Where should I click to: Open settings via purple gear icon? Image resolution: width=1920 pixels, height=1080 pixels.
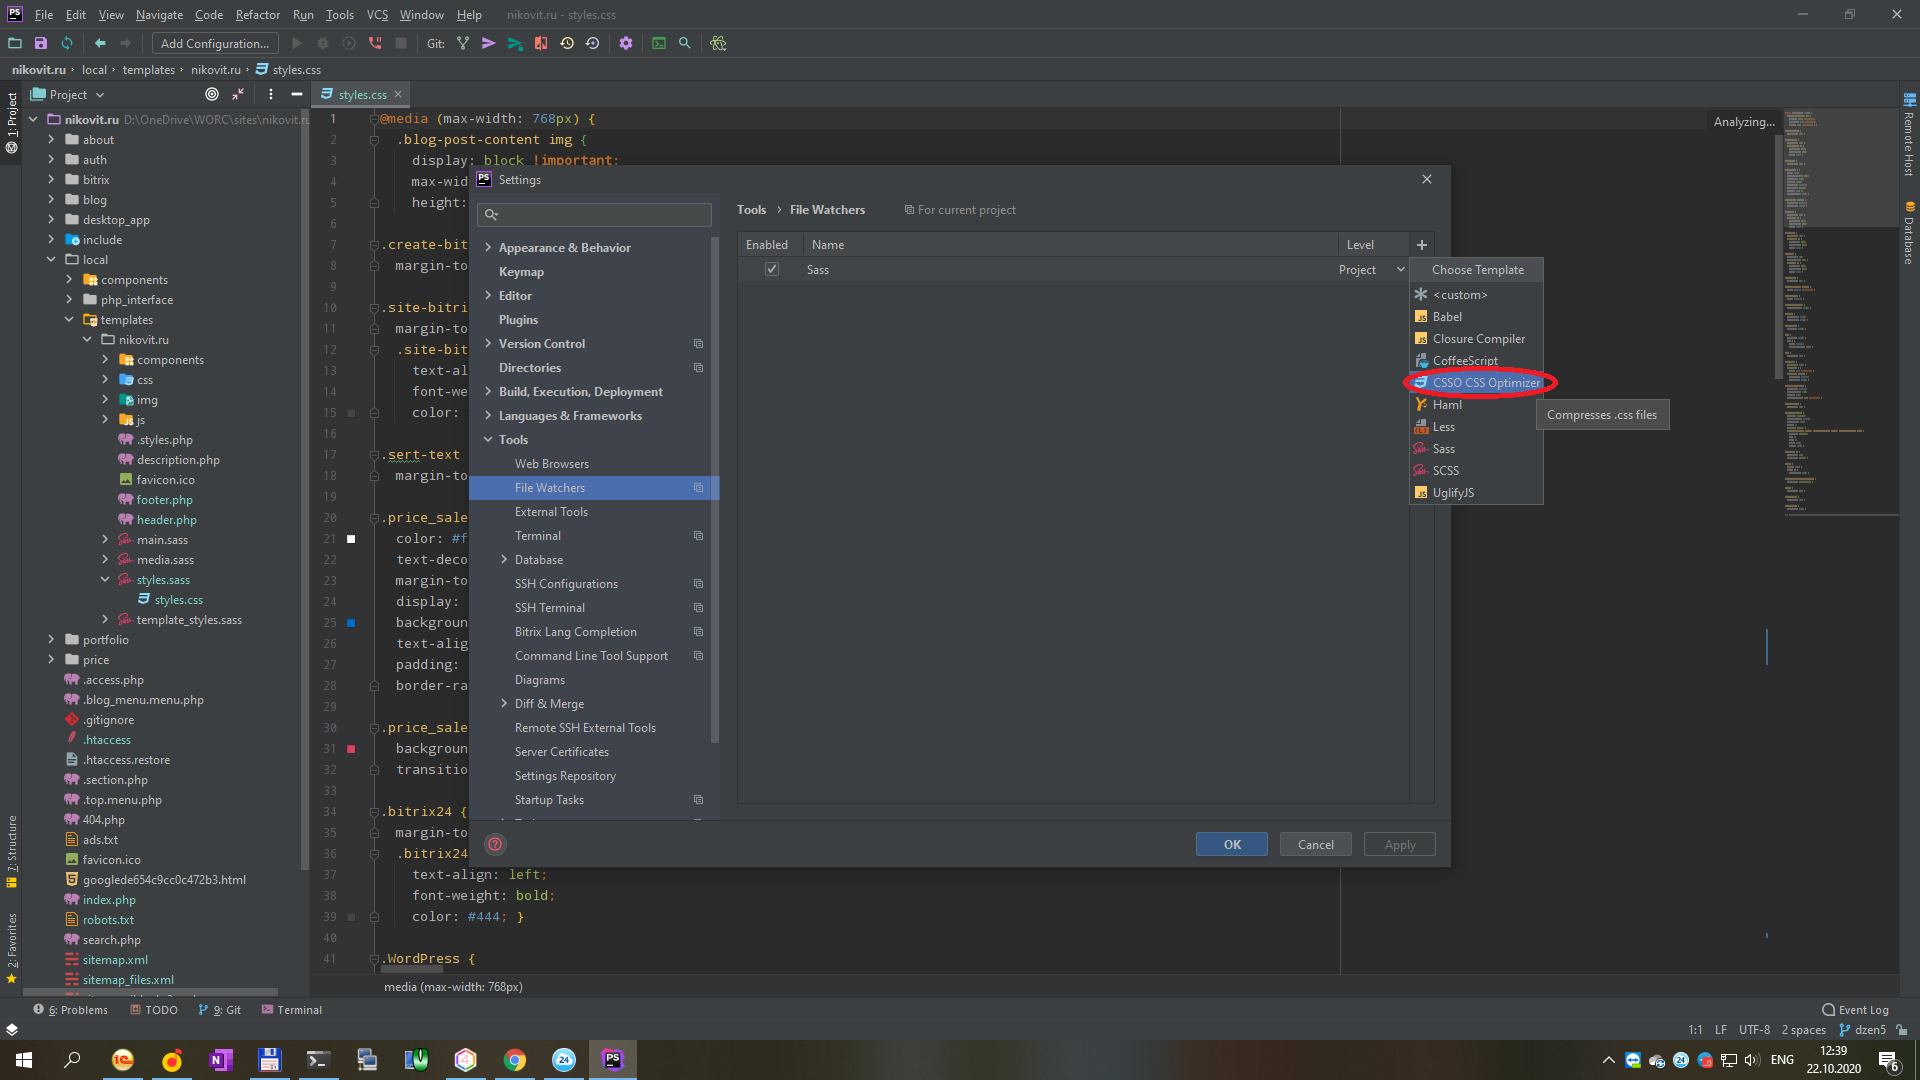tap(626, 43)
